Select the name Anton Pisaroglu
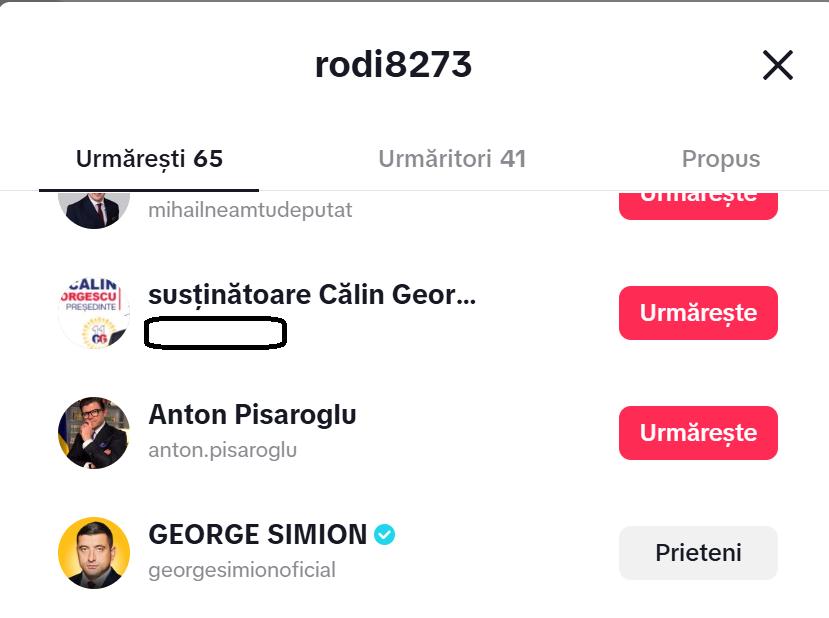The height and width of the screenshot is (618, 829). 252,413
